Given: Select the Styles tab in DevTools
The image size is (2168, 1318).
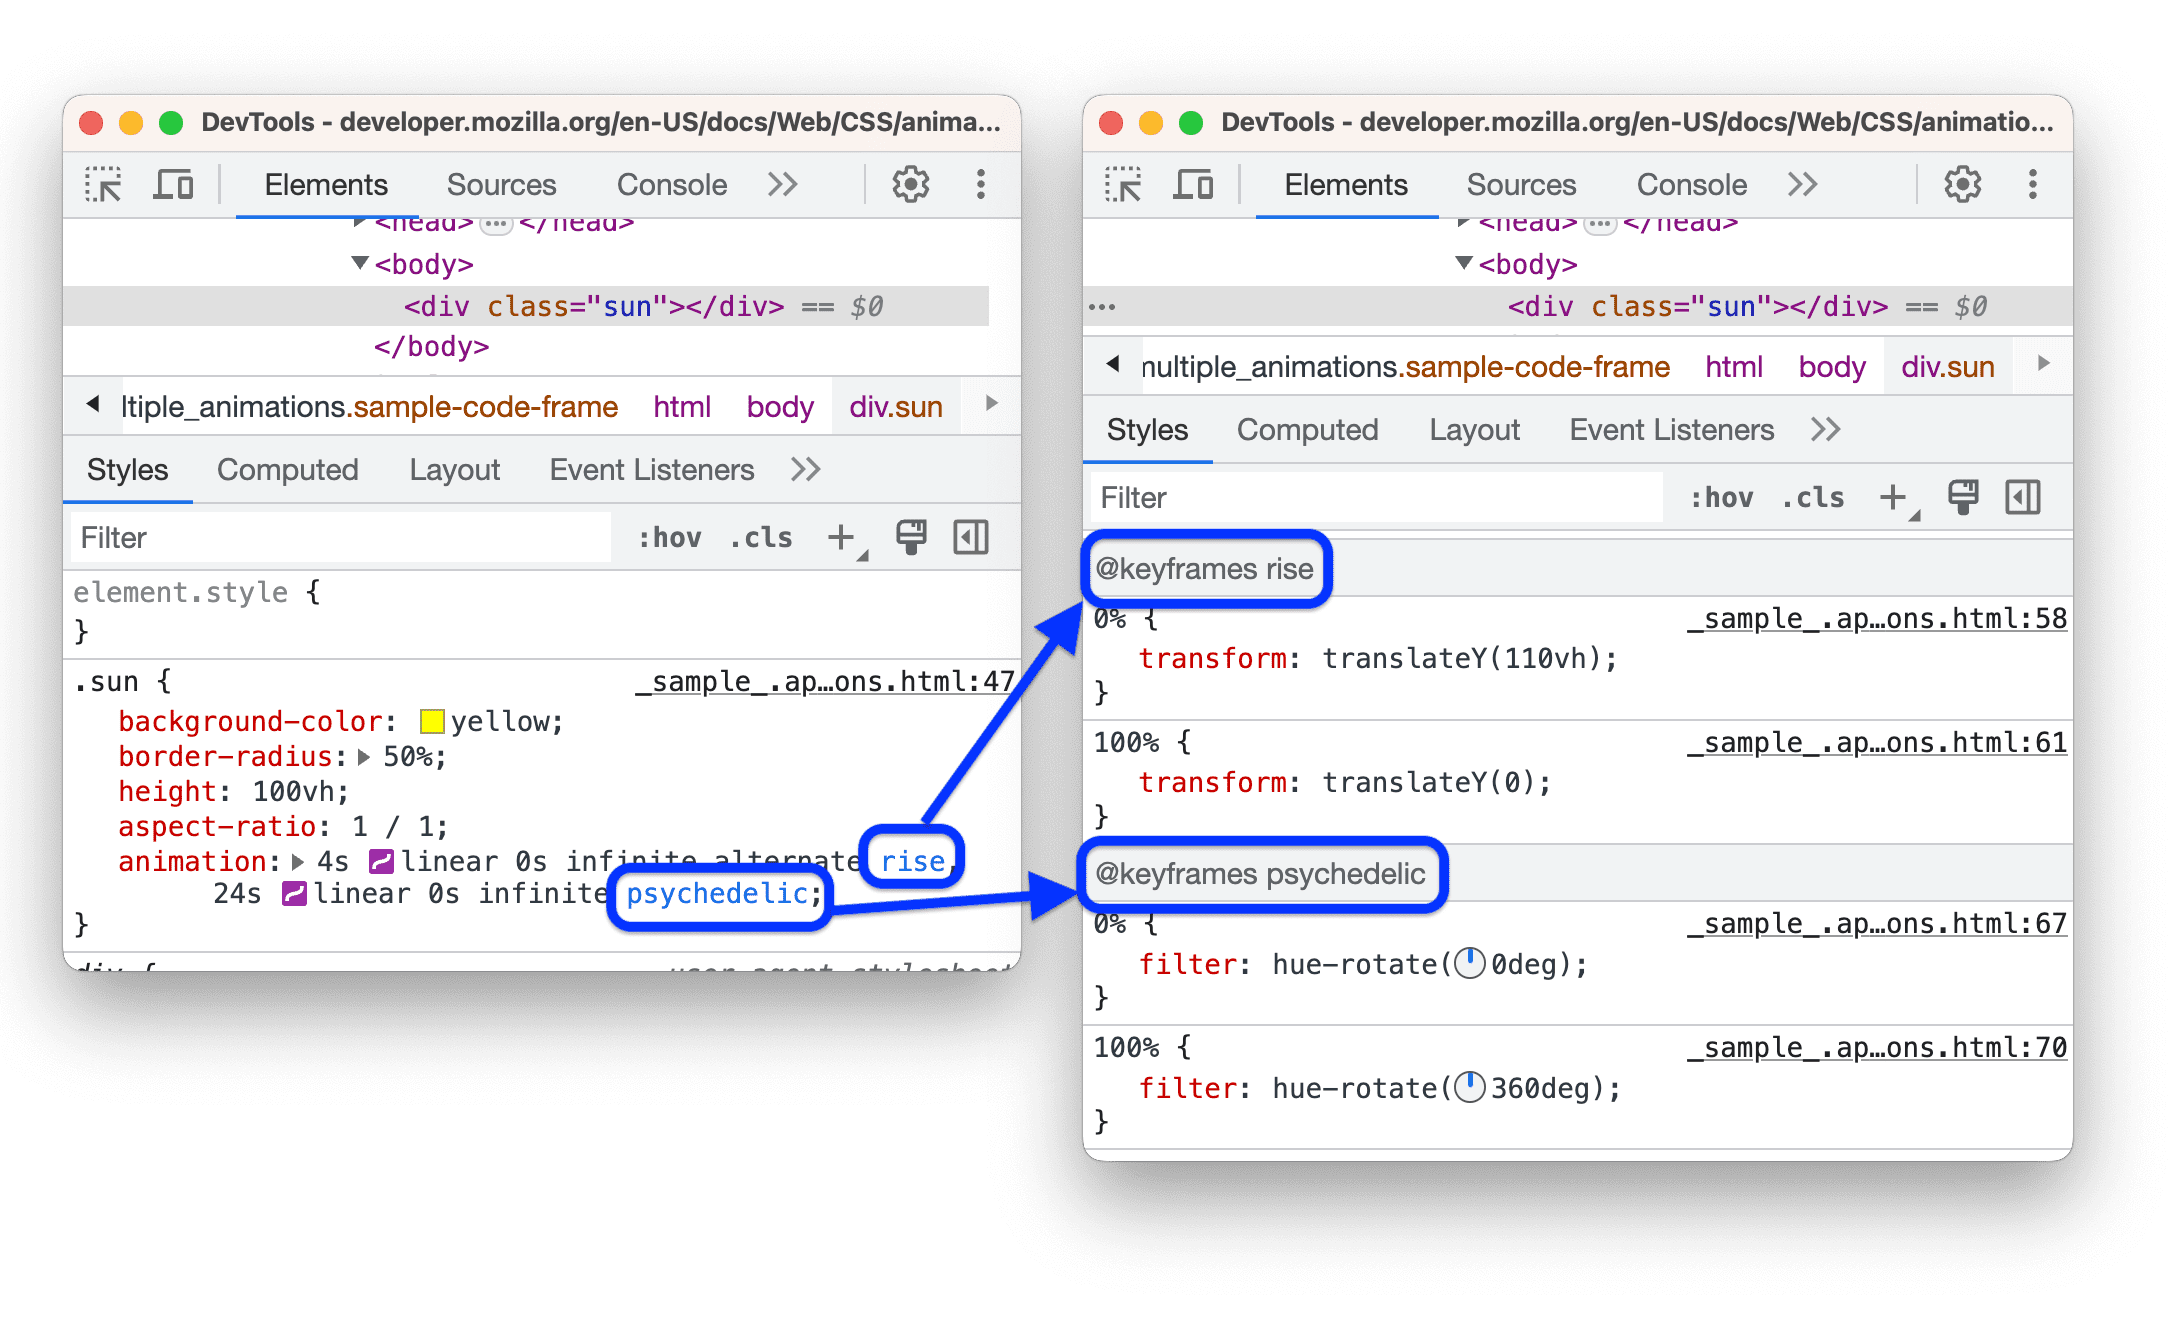Looking at the screenshot, I should click(129, 468).
